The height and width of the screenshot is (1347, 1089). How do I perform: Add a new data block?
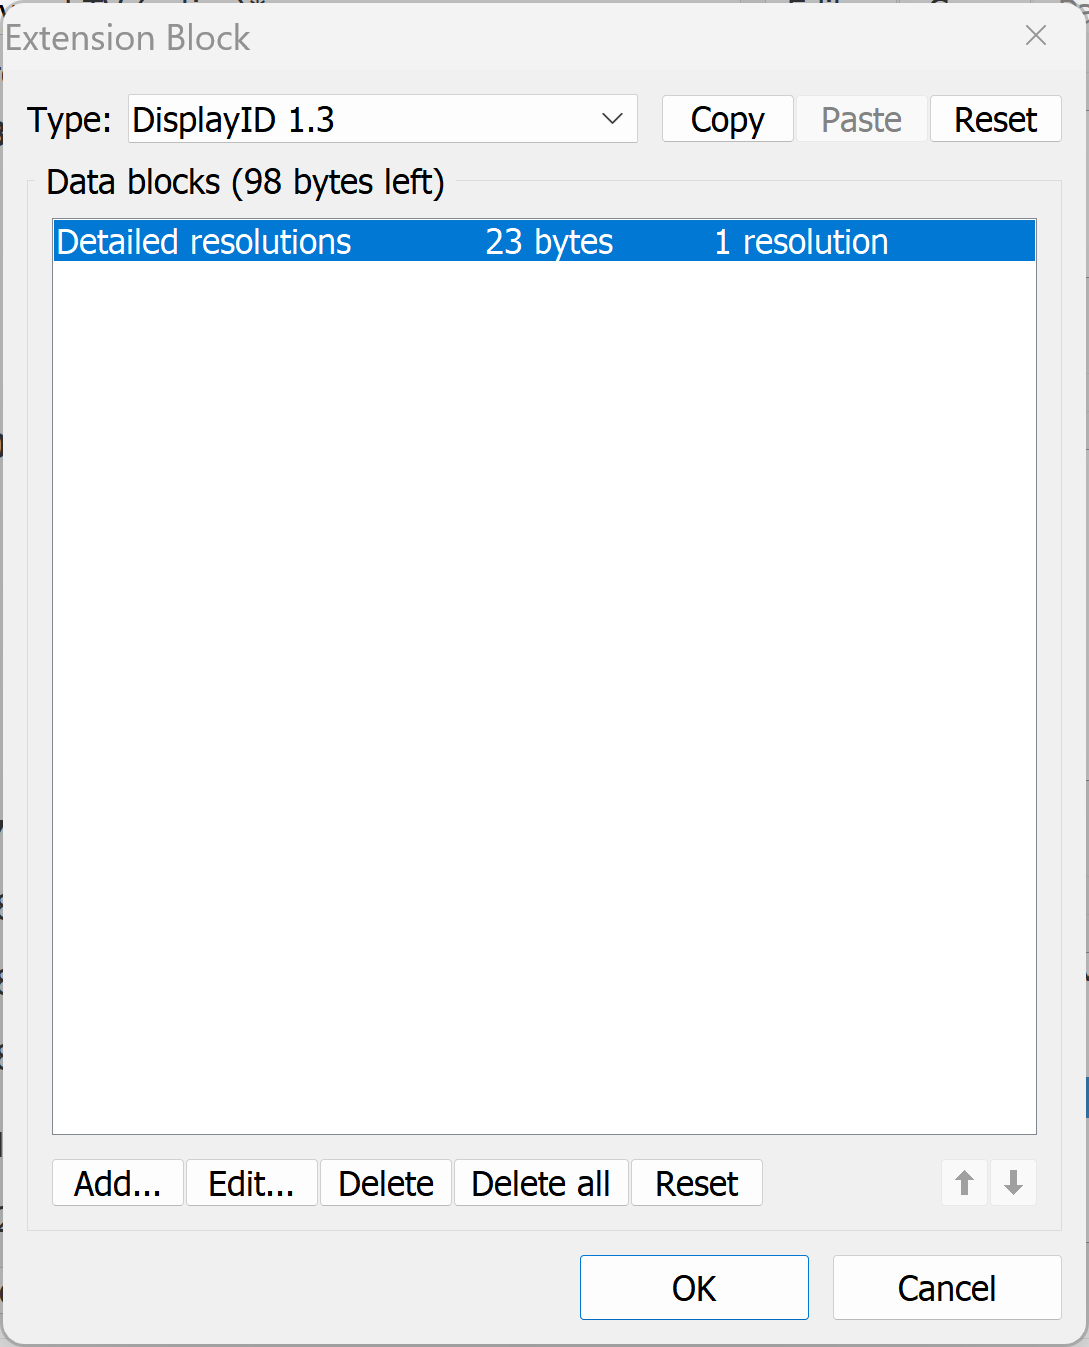[x=118, y=1183]
